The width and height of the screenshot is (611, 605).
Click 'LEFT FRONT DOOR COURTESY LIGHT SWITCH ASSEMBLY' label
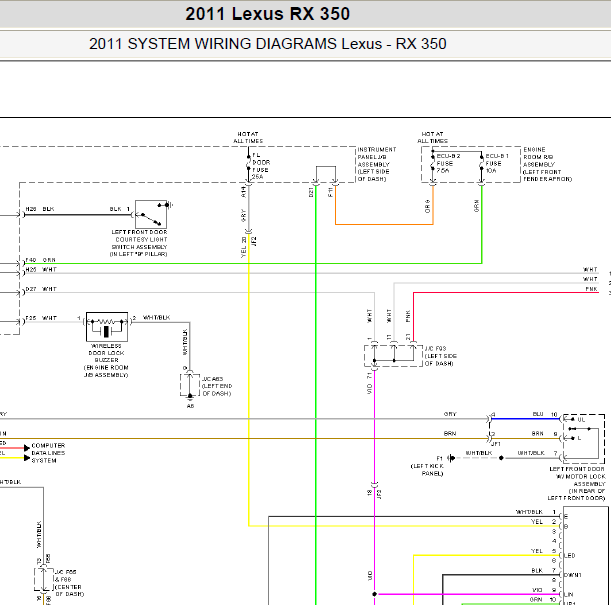tap(139, 243)
